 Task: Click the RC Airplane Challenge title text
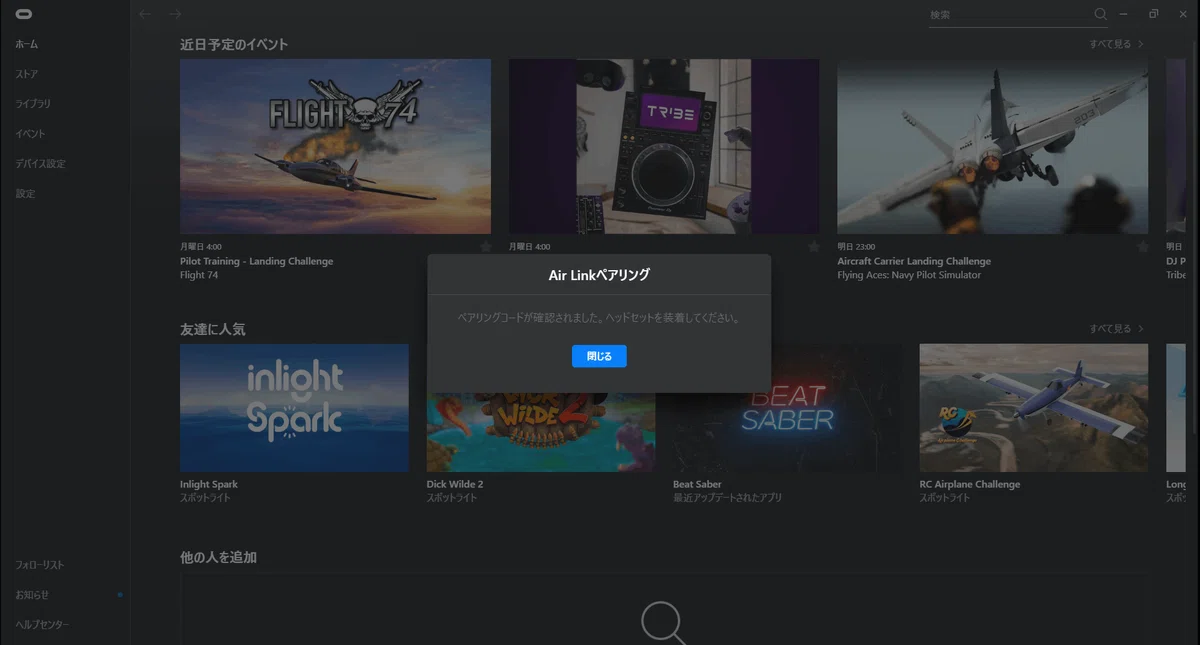[970, 484]
